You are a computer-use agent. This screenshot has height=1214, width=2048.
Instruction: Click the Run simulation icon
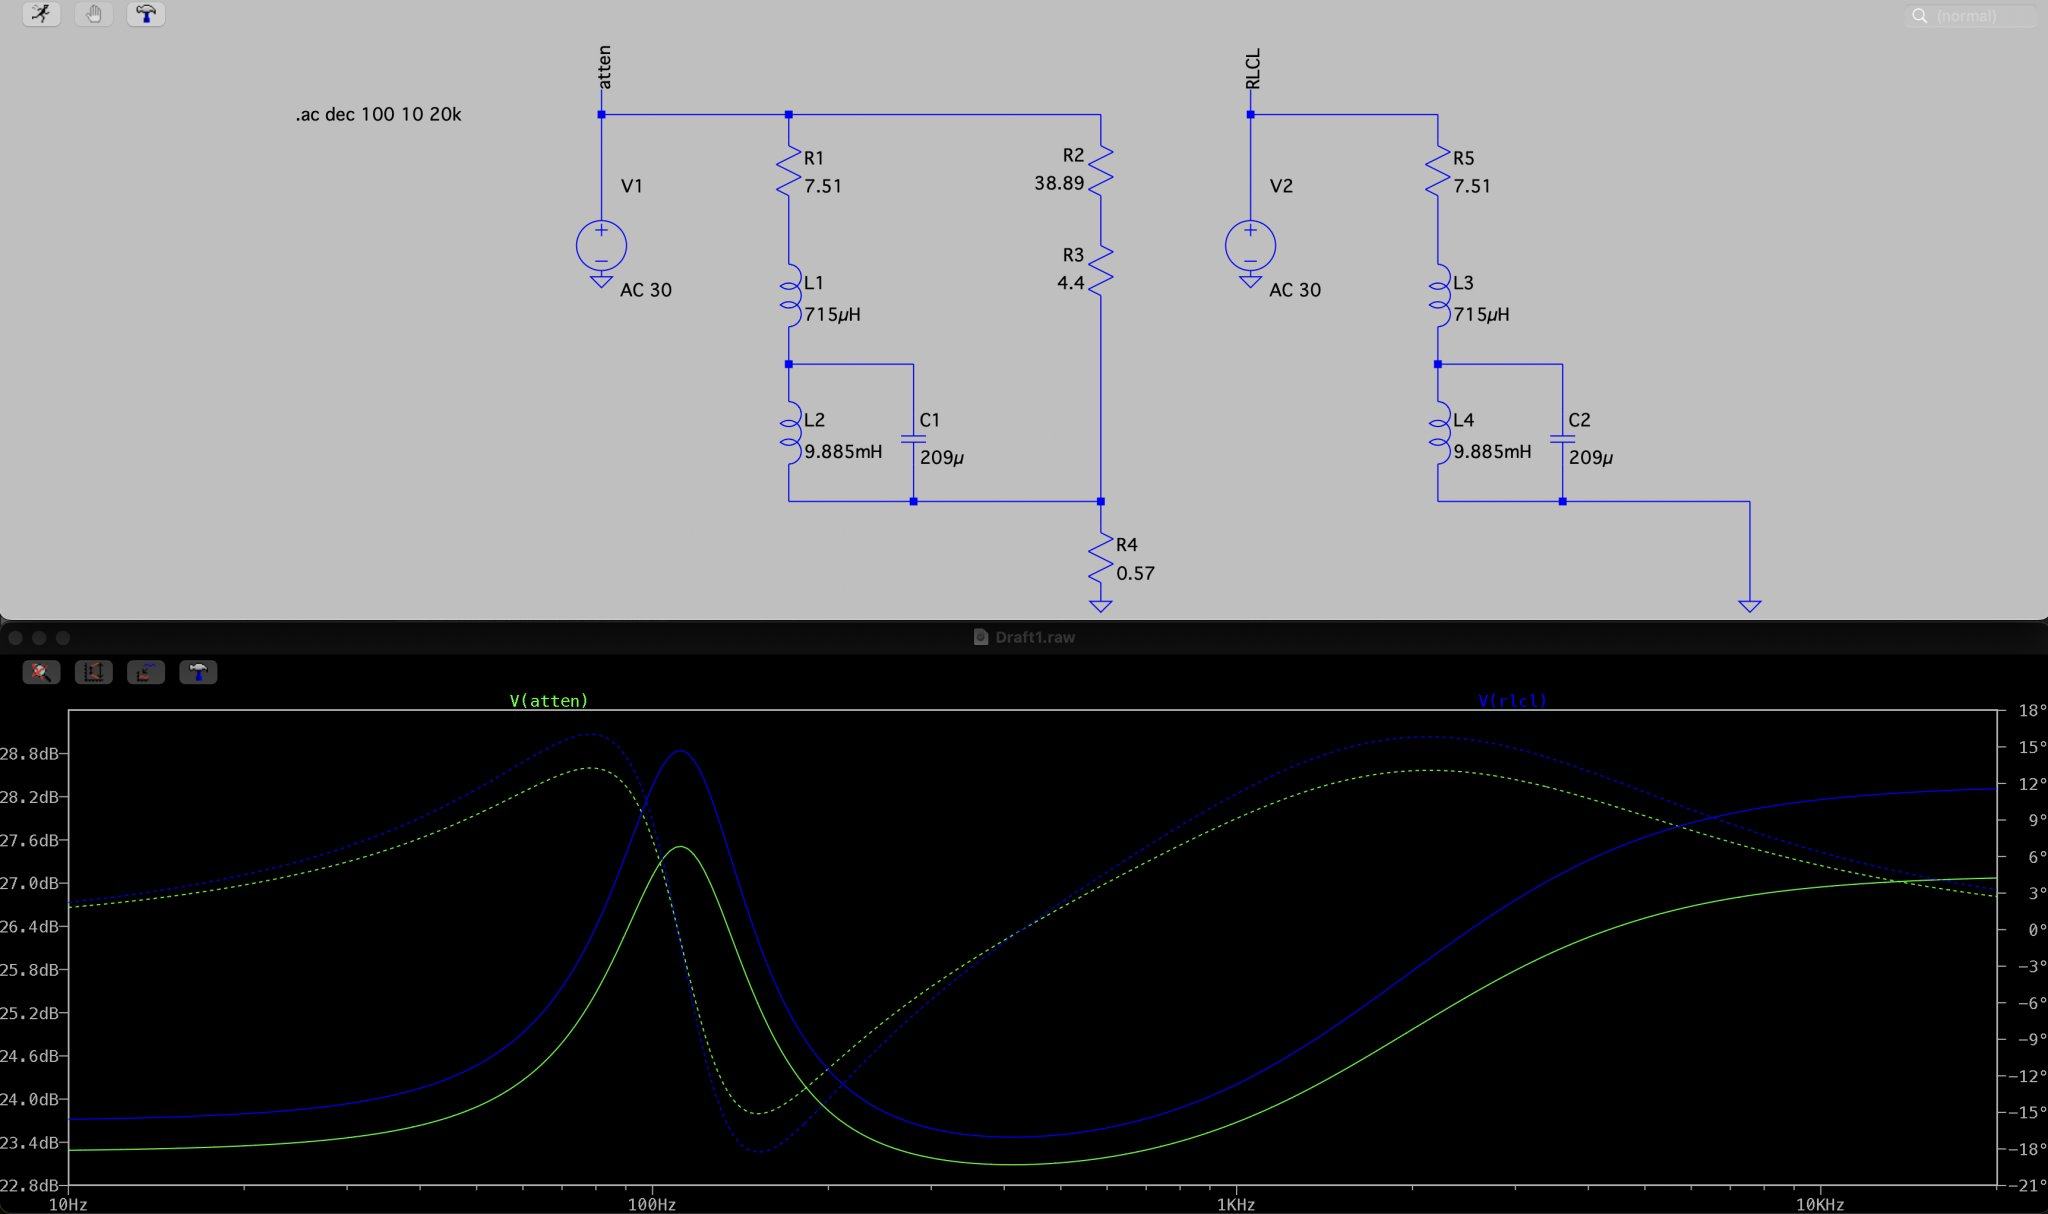41,14
